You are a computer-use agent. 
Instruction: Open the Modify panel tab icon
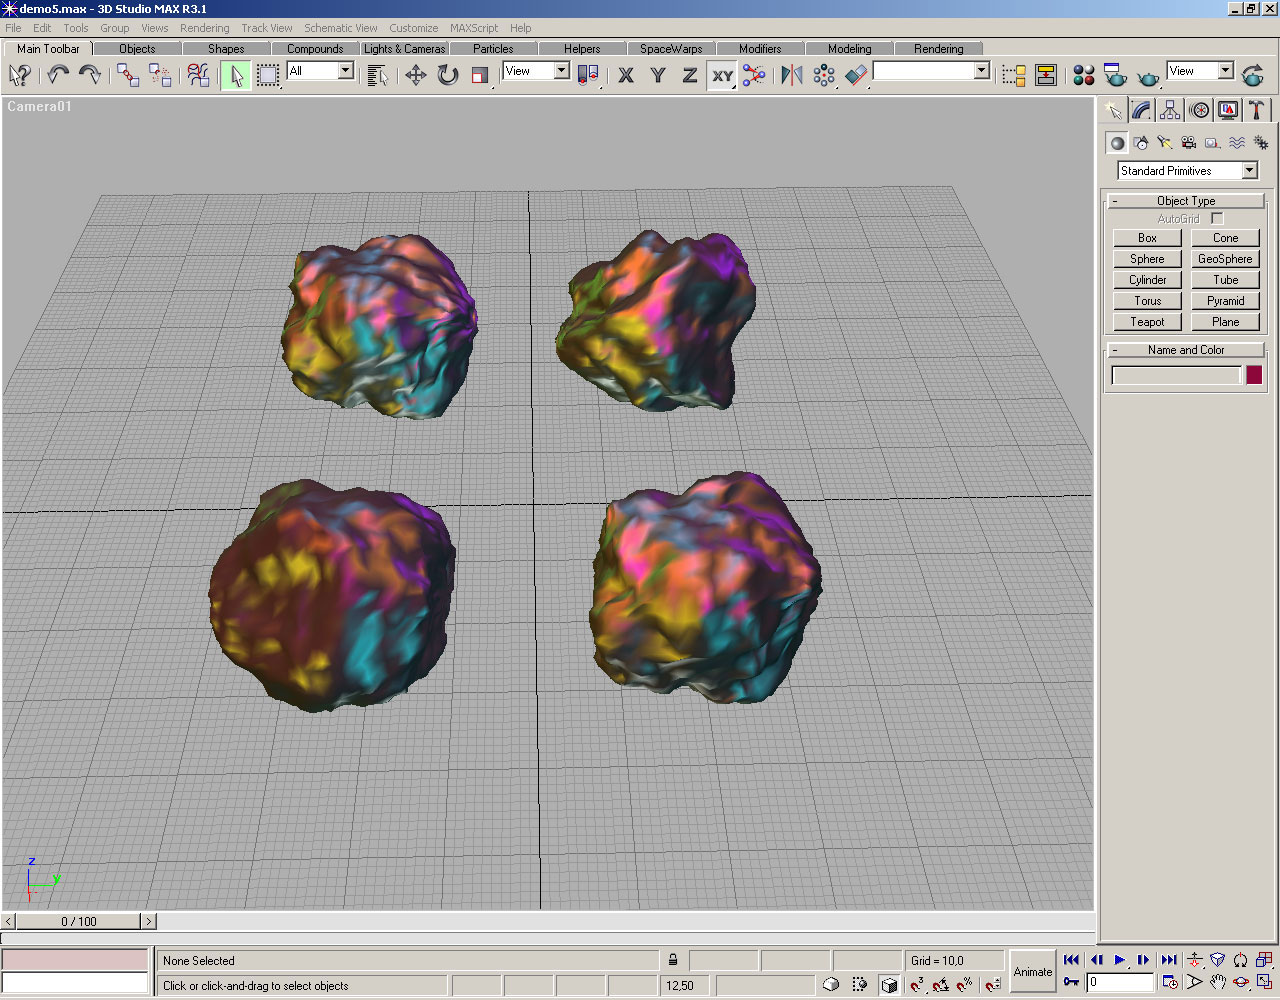(x=1141, y=110)
